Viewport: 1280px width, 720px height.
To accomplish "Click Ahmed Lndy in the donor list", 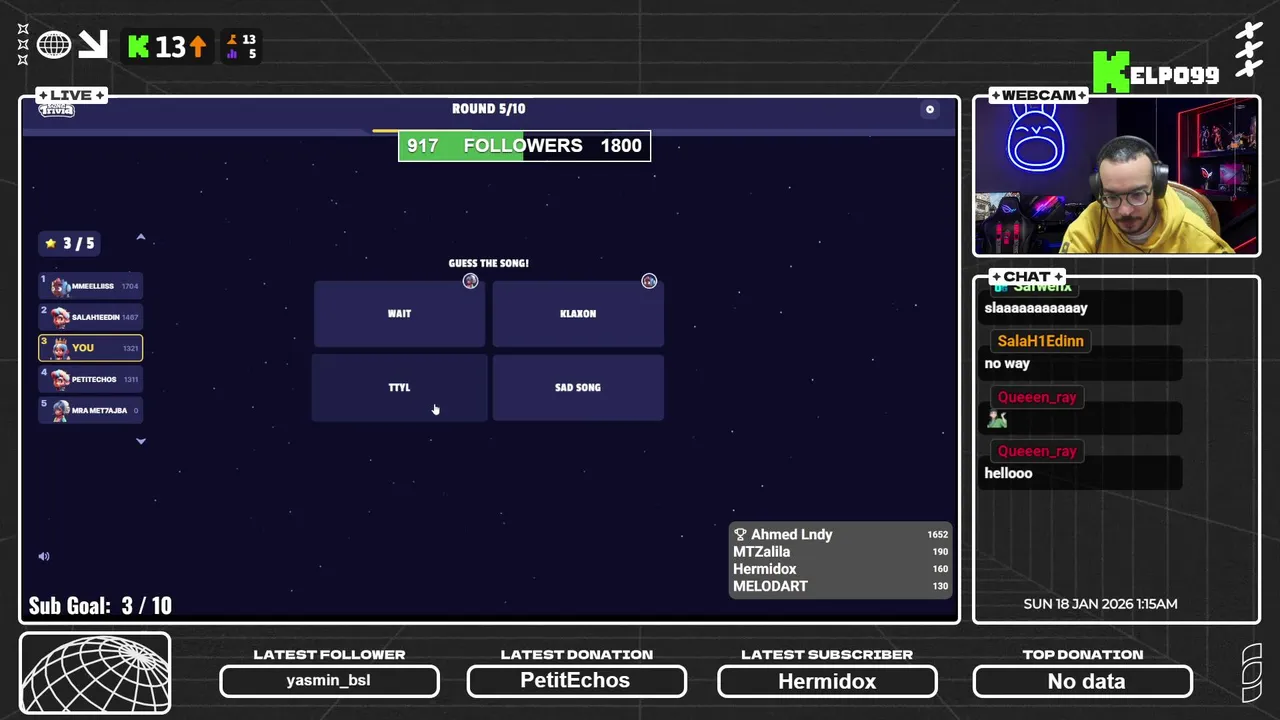I will (x=791, y=534).
